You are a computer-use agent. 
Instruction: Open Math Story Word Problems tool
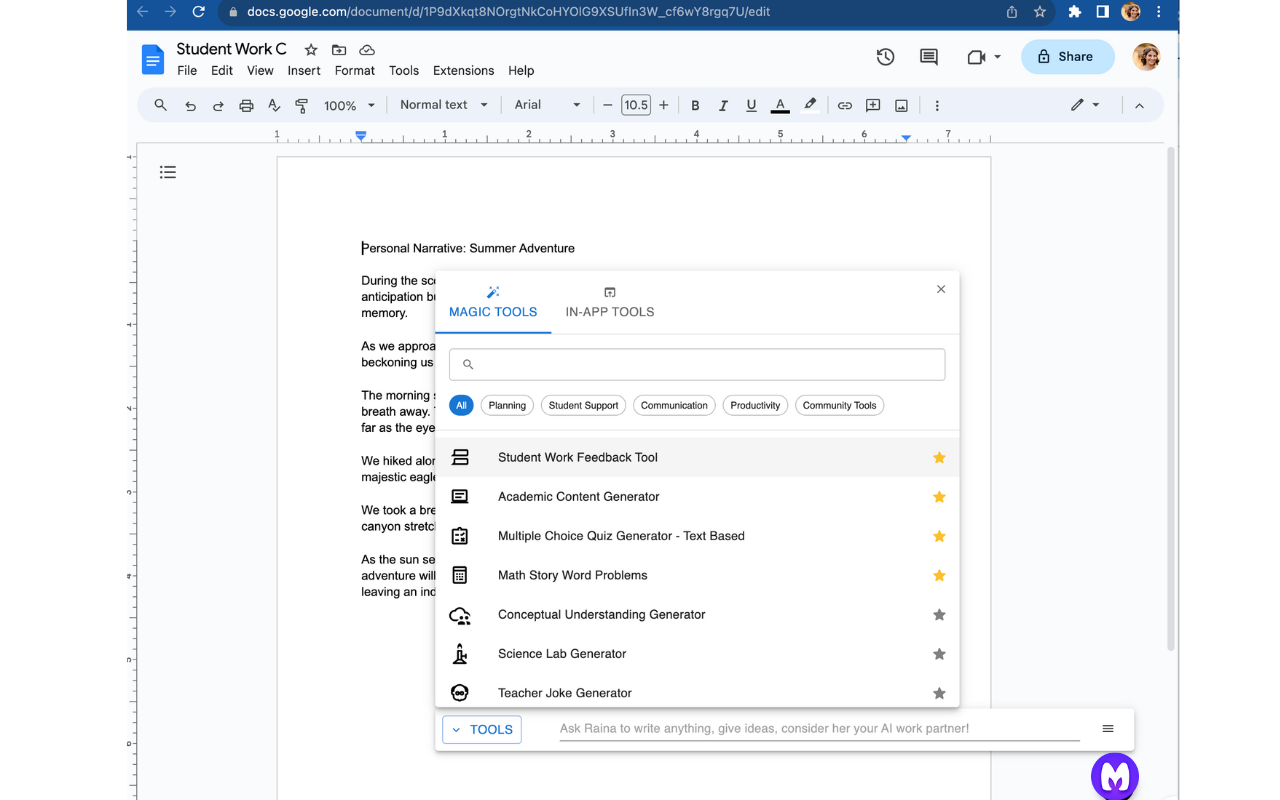(697, 575)
